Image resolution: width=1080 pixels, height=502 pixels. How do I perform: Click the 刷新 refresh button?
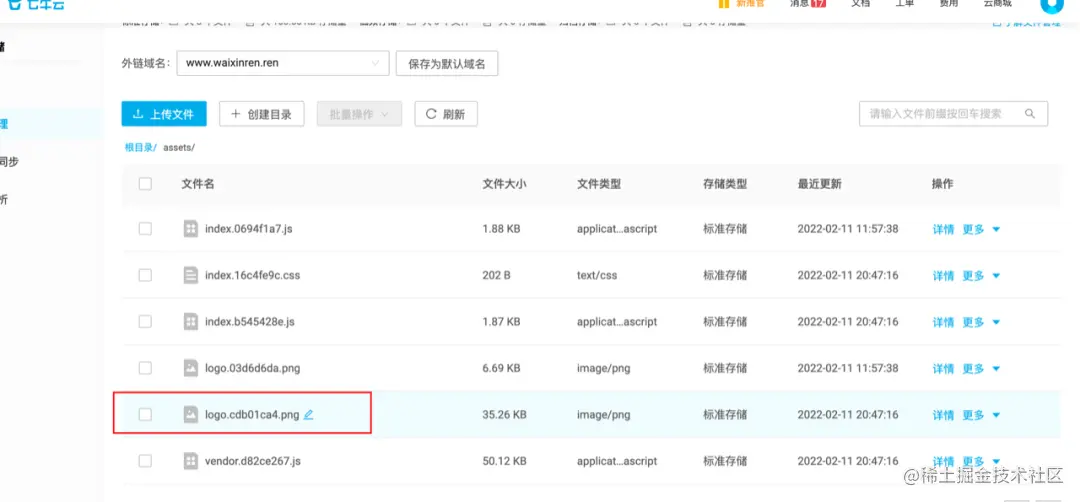click(446, 114)
